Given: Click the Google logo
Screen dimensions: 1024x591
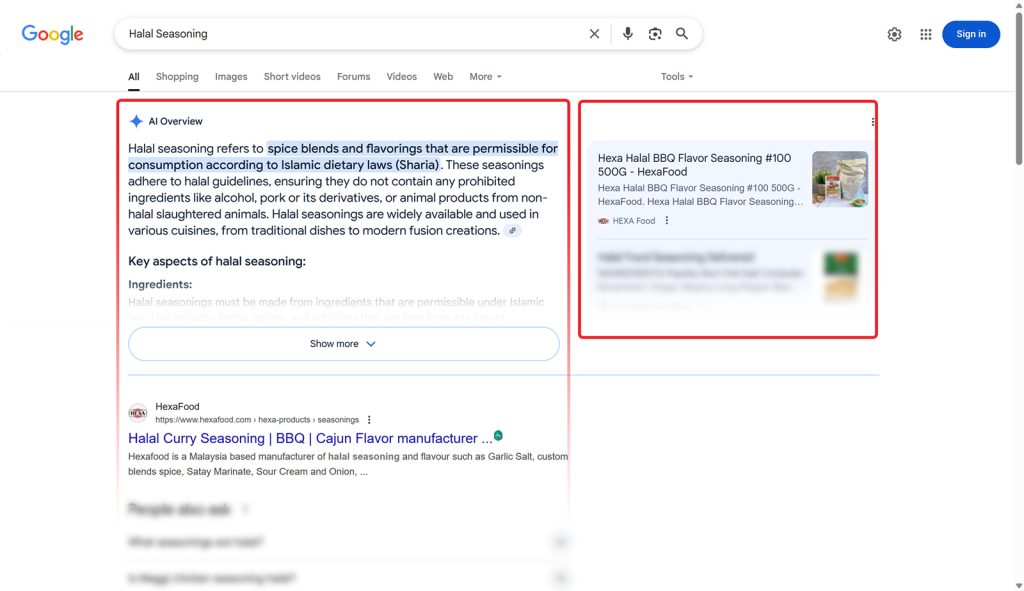Looking at the screenshot, I should 52,34.
